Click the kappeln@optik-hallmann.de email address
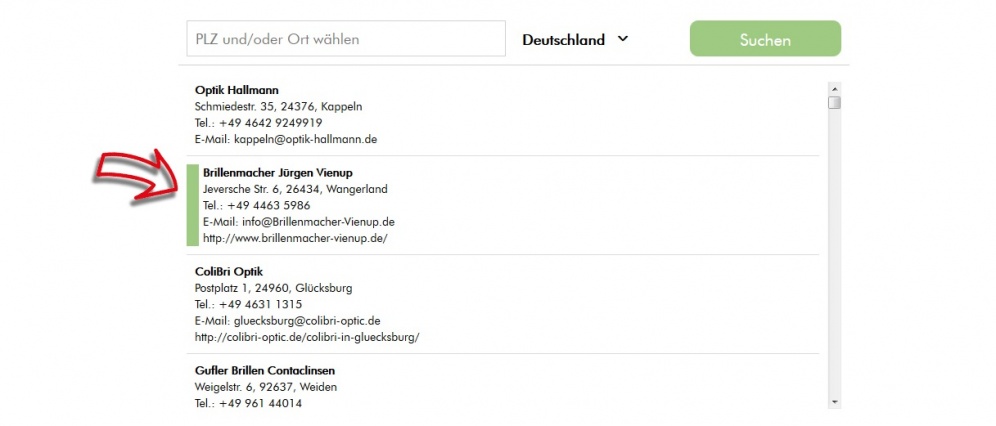The width and height of the screenshot is (996, 426). (306, 139)
